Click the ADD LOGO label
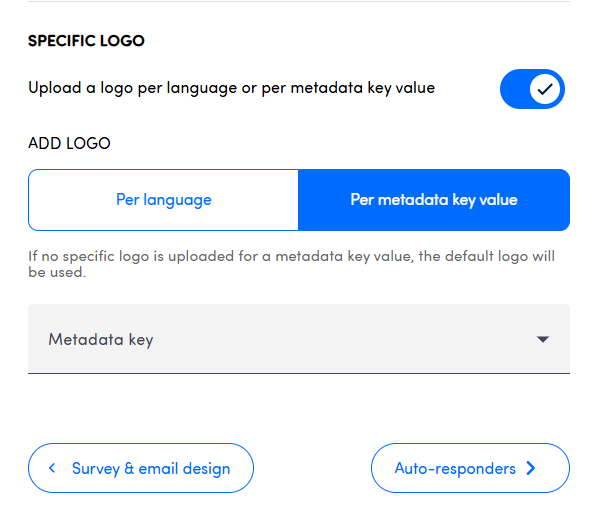600x513 pixels. coord(69,143)
